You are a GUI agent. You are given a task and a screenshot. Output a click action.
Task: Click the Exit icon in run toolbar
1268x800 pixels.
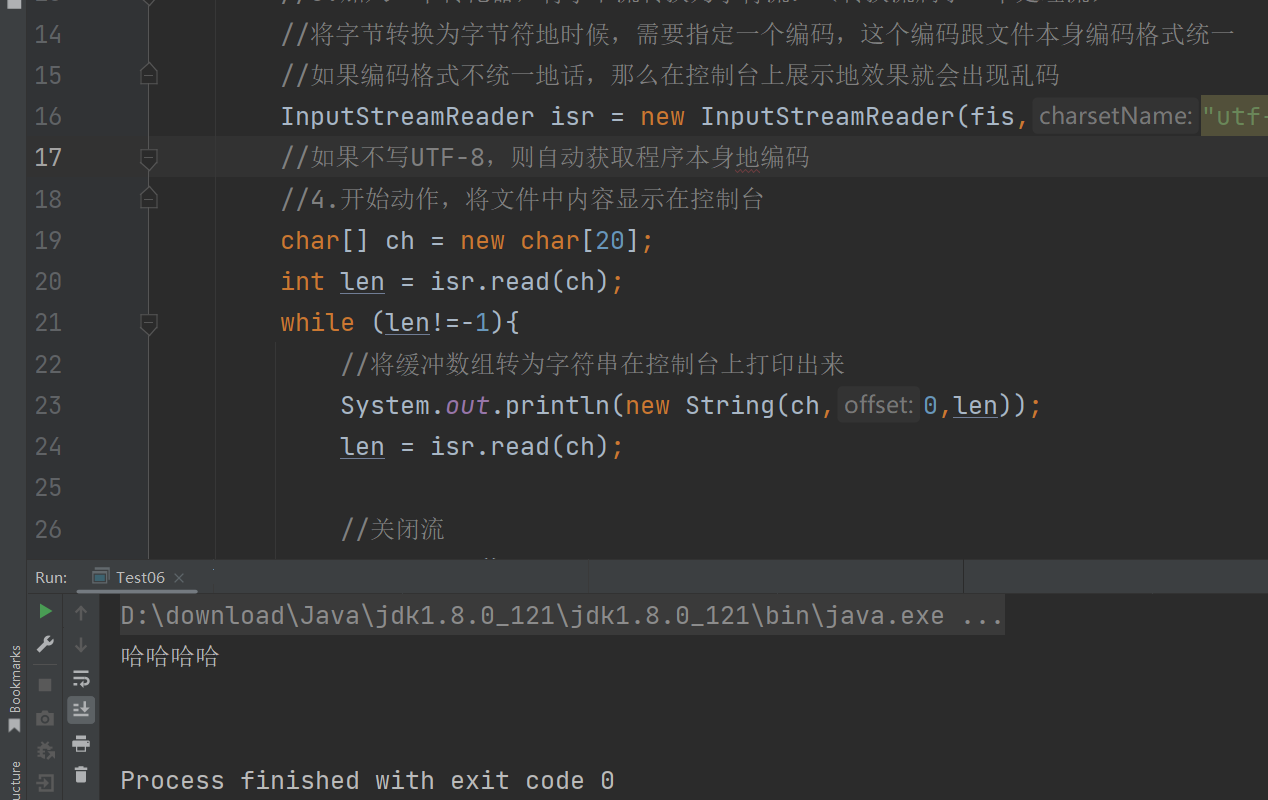pyautogui.click(x=45, y=782)
